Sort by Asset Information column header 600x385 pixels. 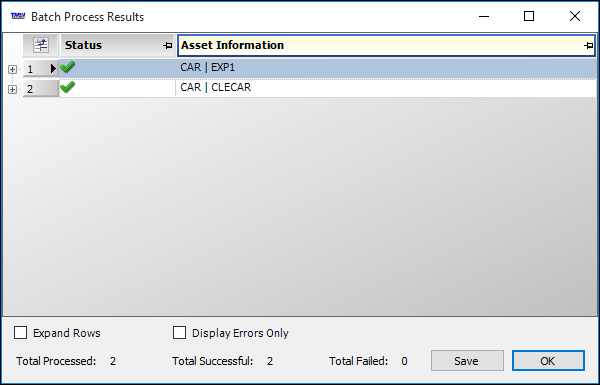coord(232,45)
